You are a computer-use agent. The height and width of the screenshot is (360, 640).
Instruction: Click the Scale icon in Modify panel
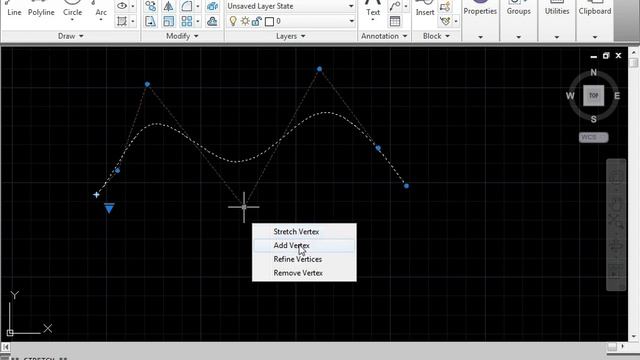168,21
